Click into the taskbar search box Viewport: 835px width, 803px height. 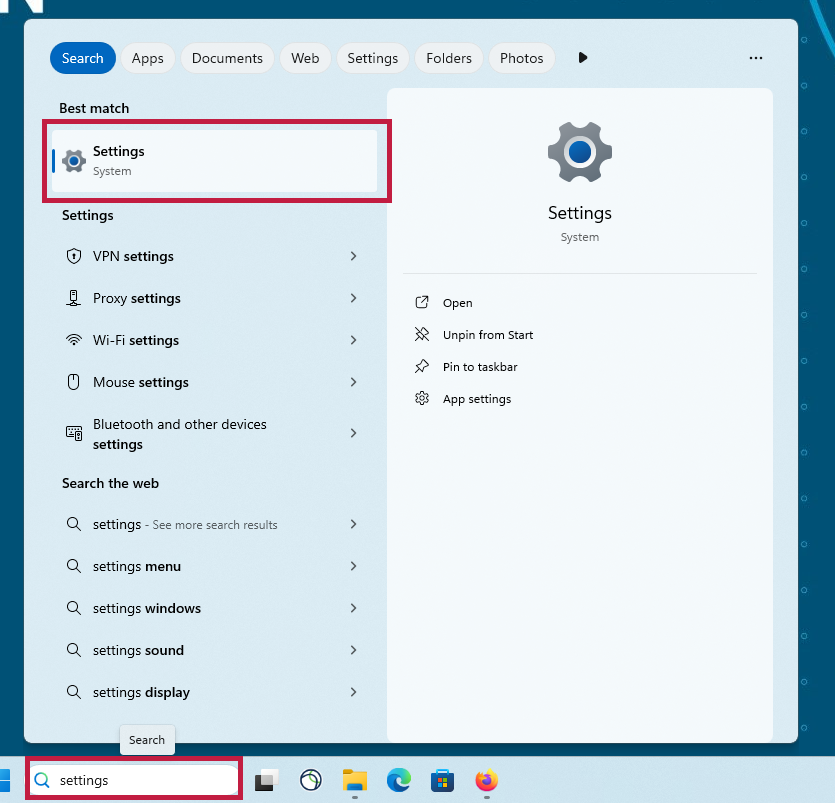[x=134, y=780]
